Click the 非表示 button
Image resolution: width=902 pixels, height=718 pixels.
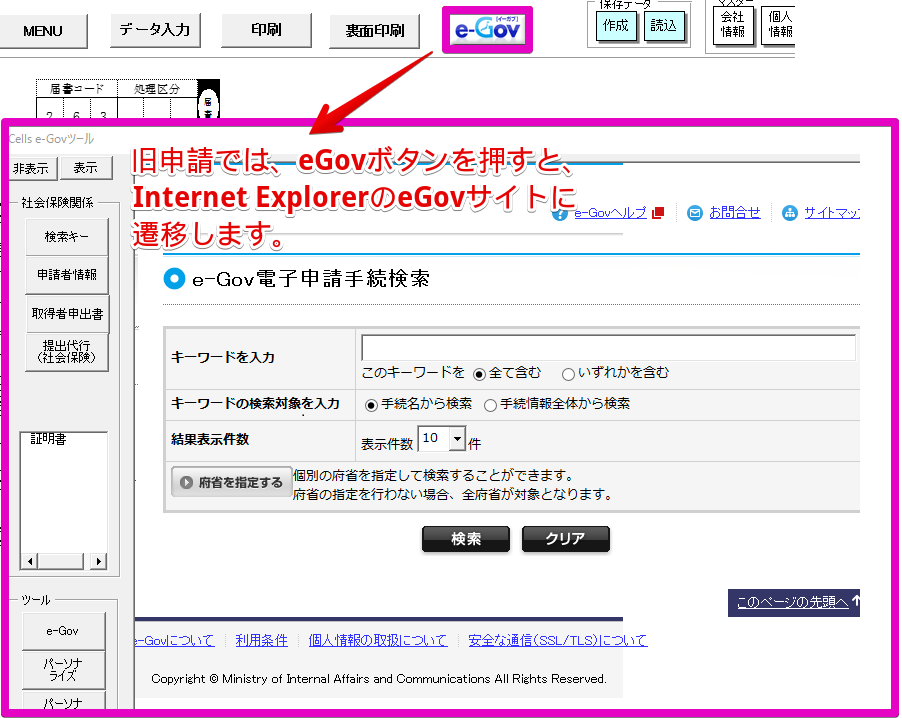[x=33, y=168]
